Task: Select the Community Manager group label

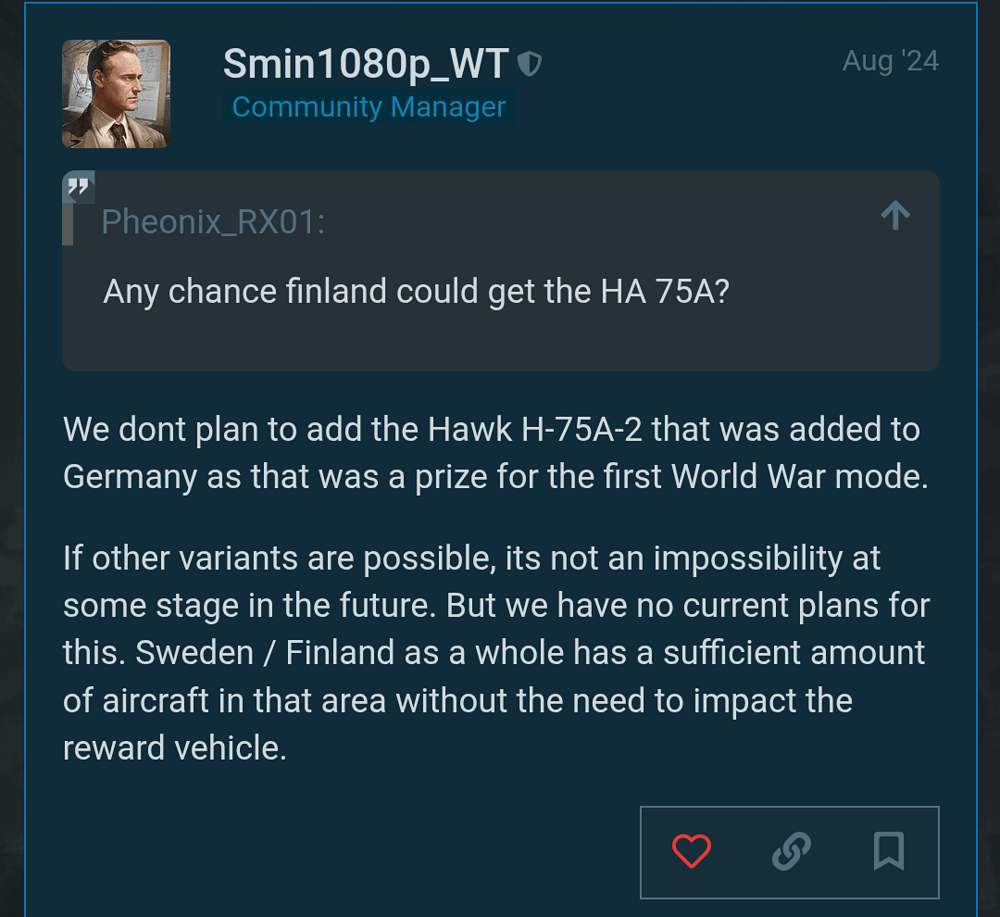Action: tap(368, 107)
